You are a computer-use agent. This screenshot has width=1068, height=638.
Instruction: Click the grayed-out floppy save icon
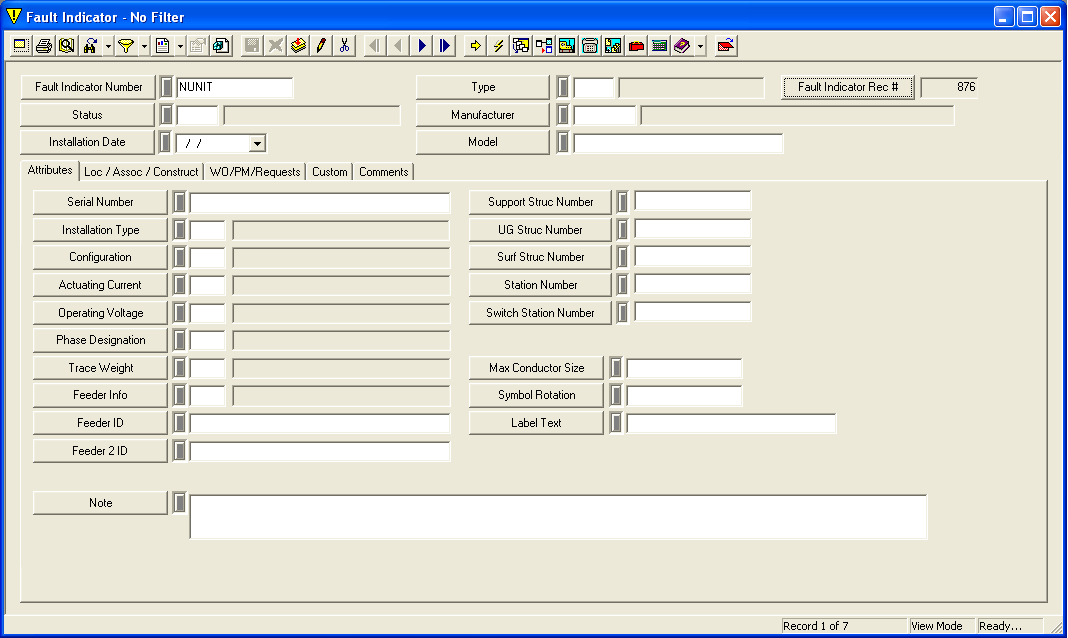252,46
